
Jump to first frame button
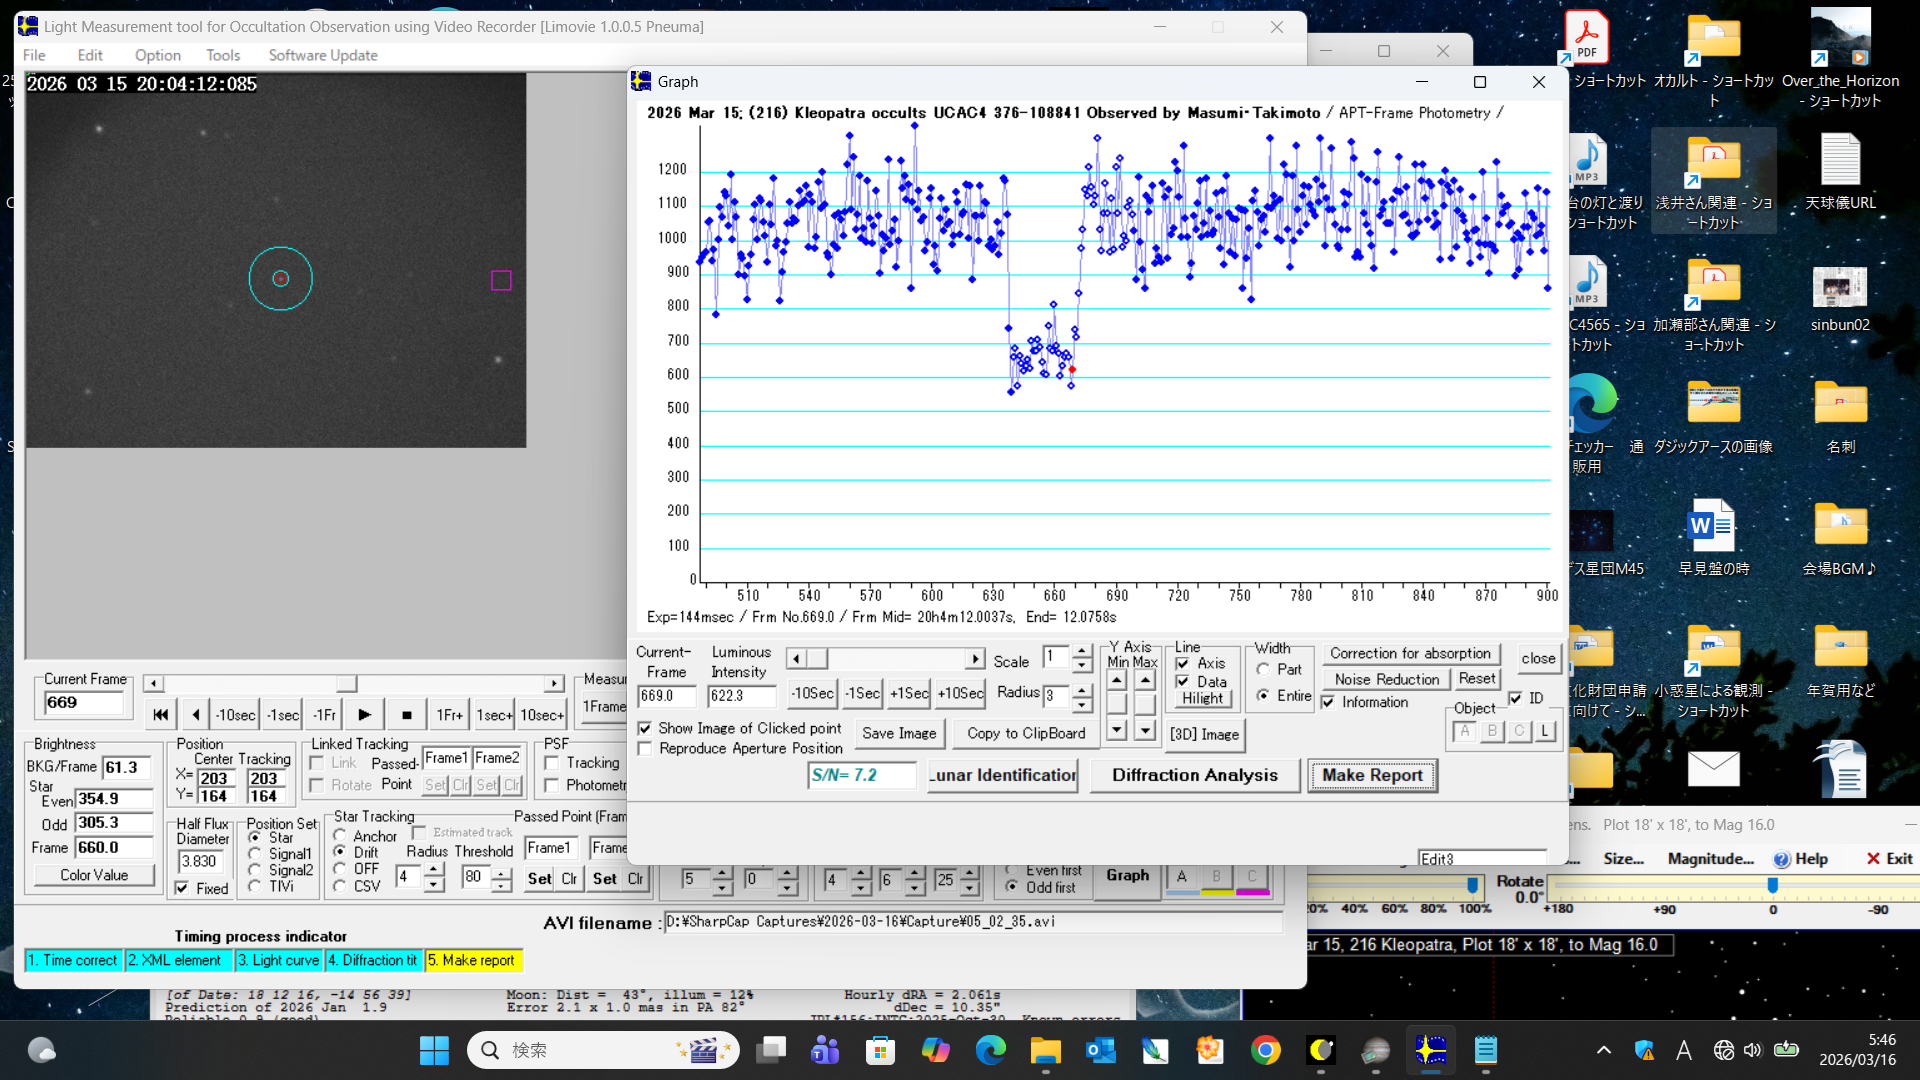[x=160, y=715]
